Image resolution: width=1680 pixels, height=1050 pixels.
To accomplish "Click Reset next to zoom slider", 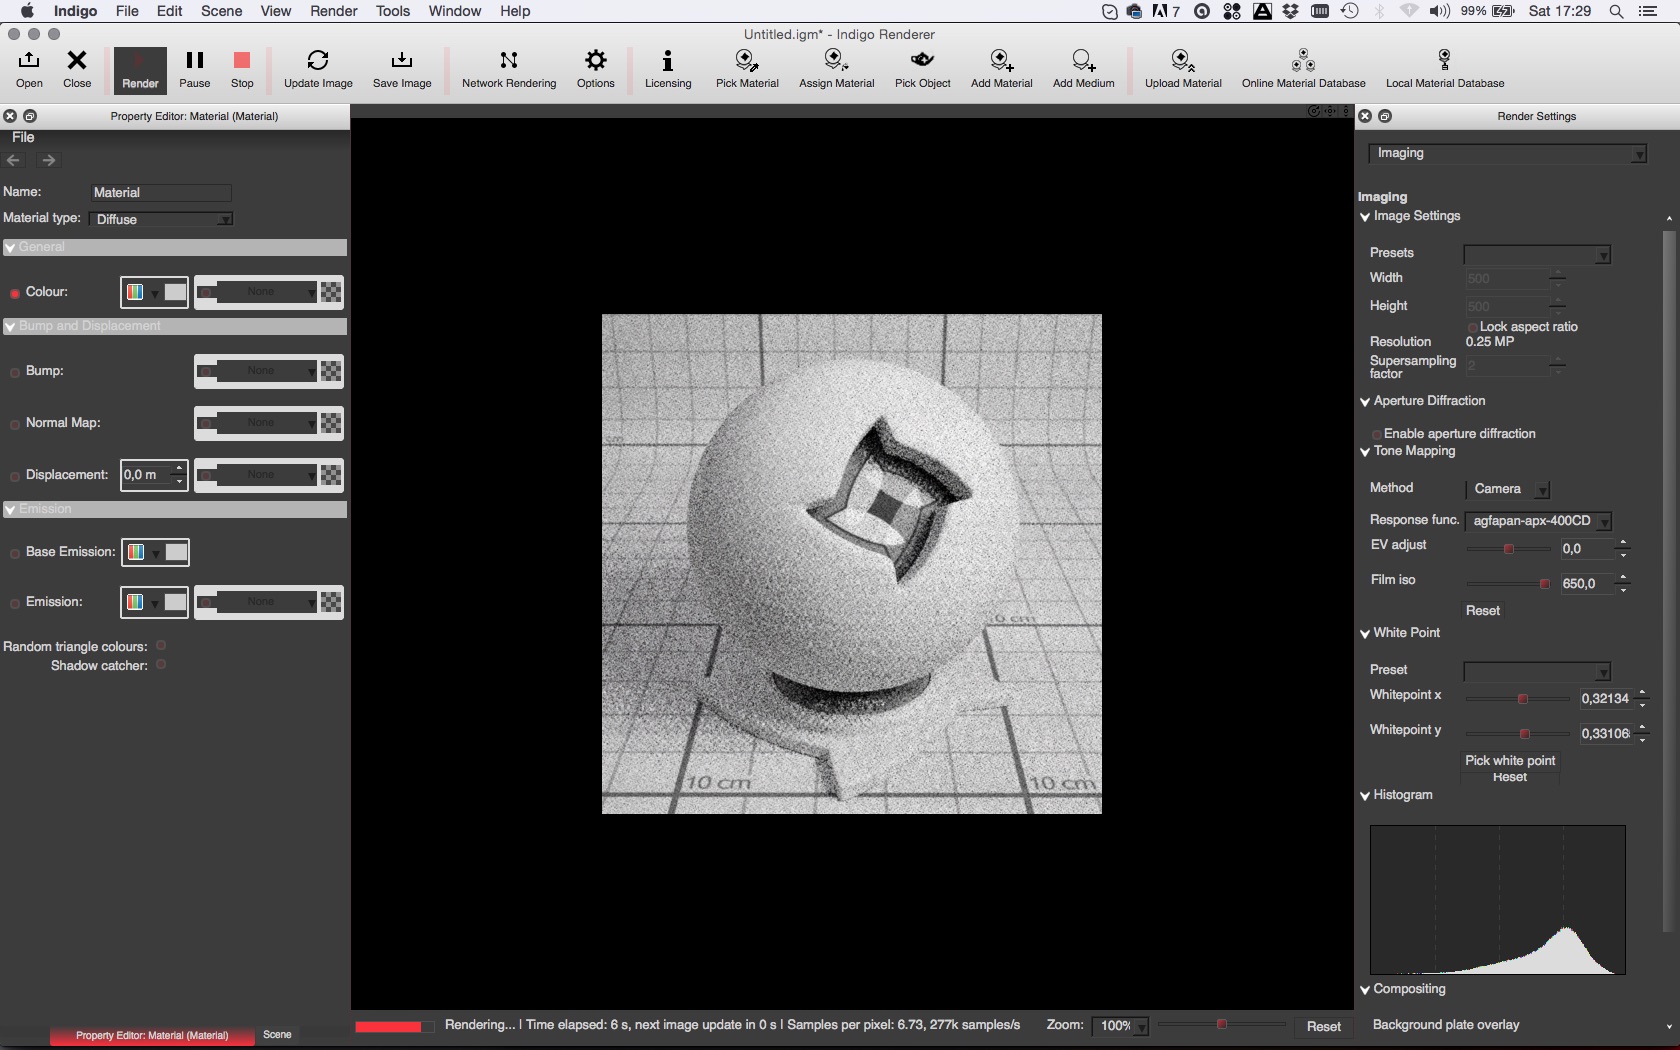I will click(1323, 1026).
